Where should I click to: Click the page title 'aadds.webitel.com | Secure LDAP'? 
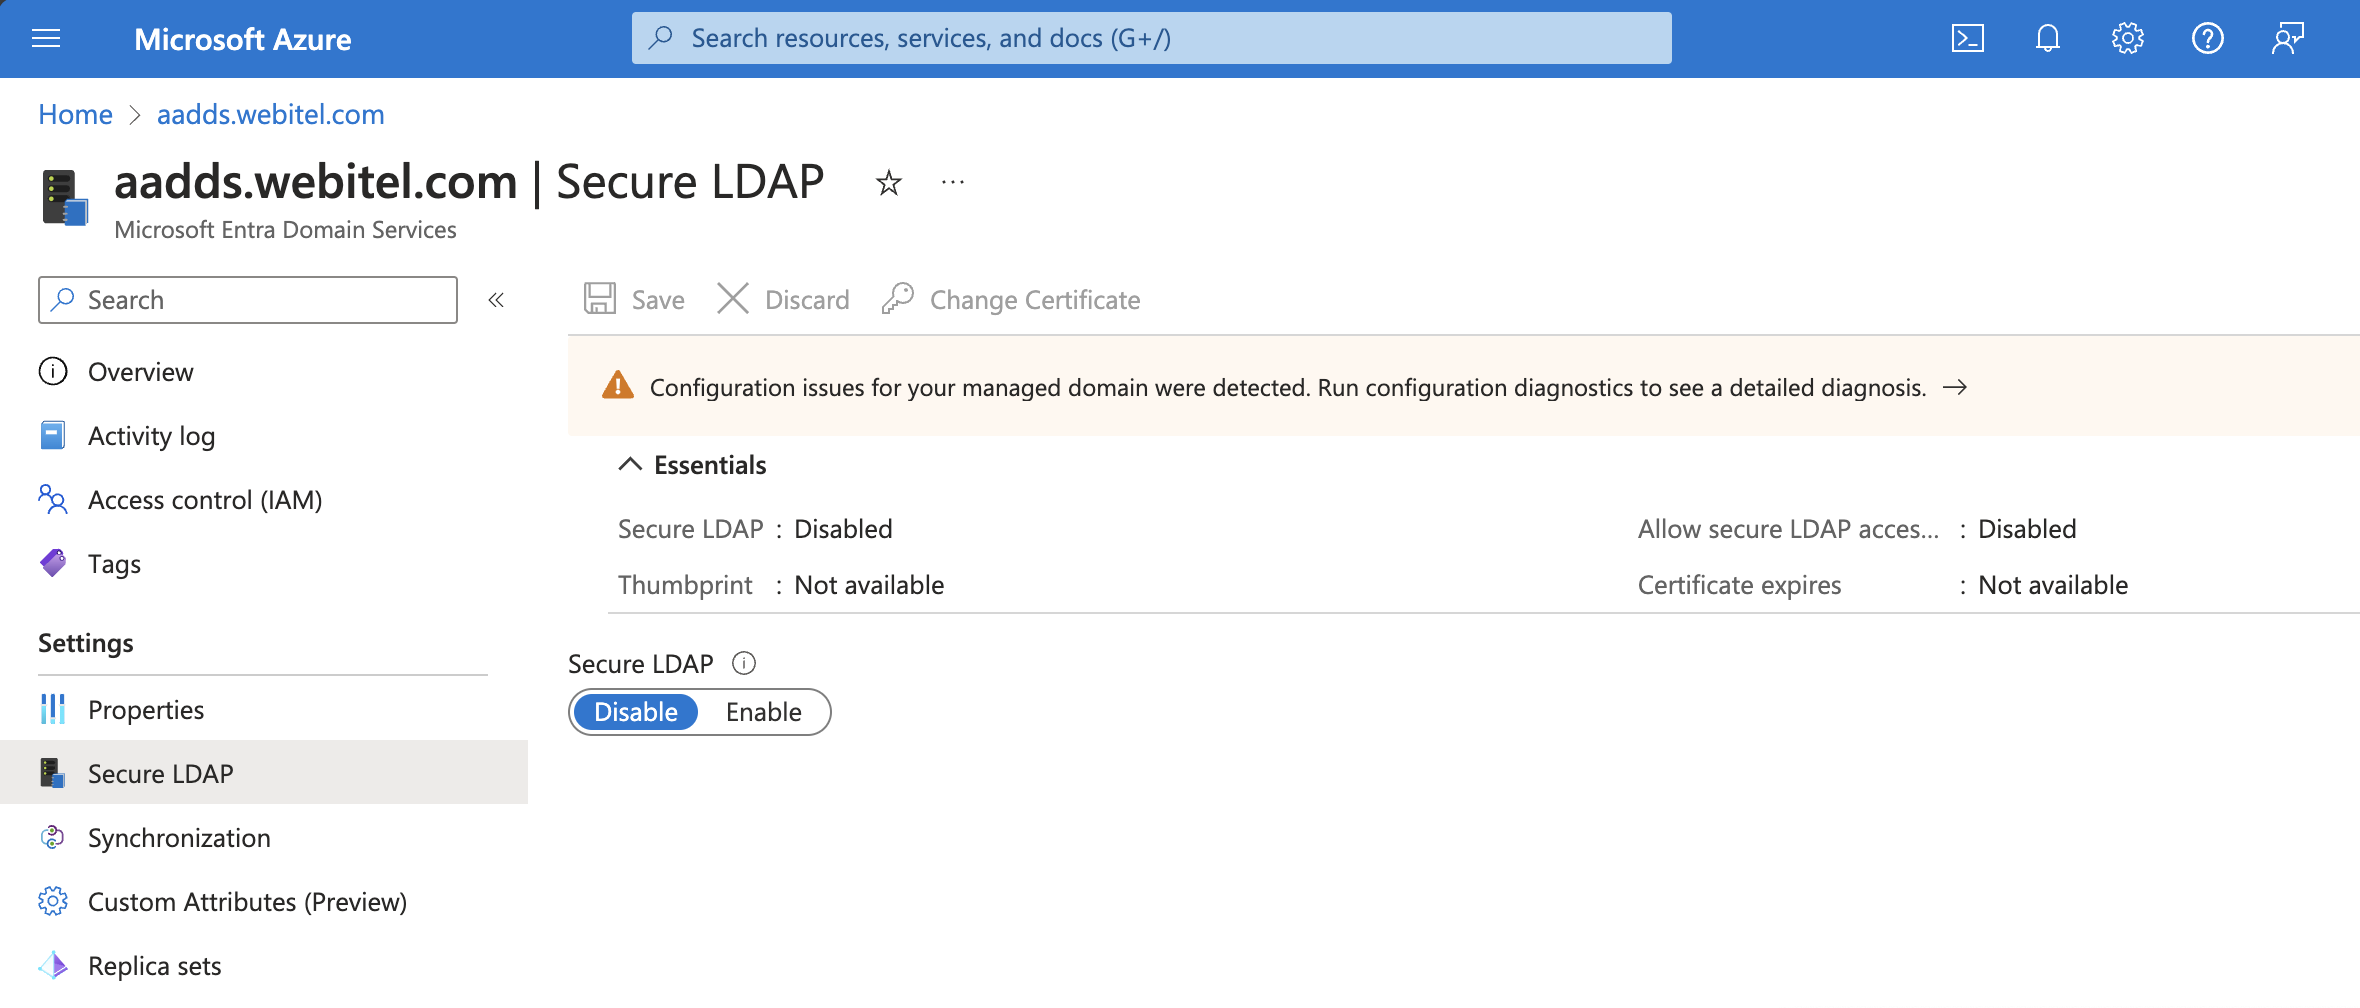coord(469,182)
